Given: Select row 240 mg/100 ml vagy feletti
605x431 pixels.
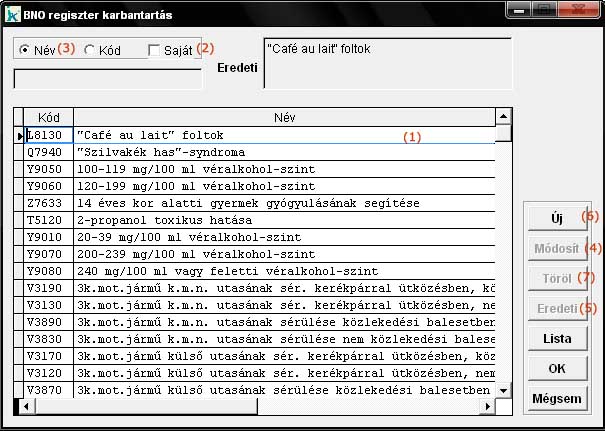Looking at the screenshot, I should pos(284,271).
